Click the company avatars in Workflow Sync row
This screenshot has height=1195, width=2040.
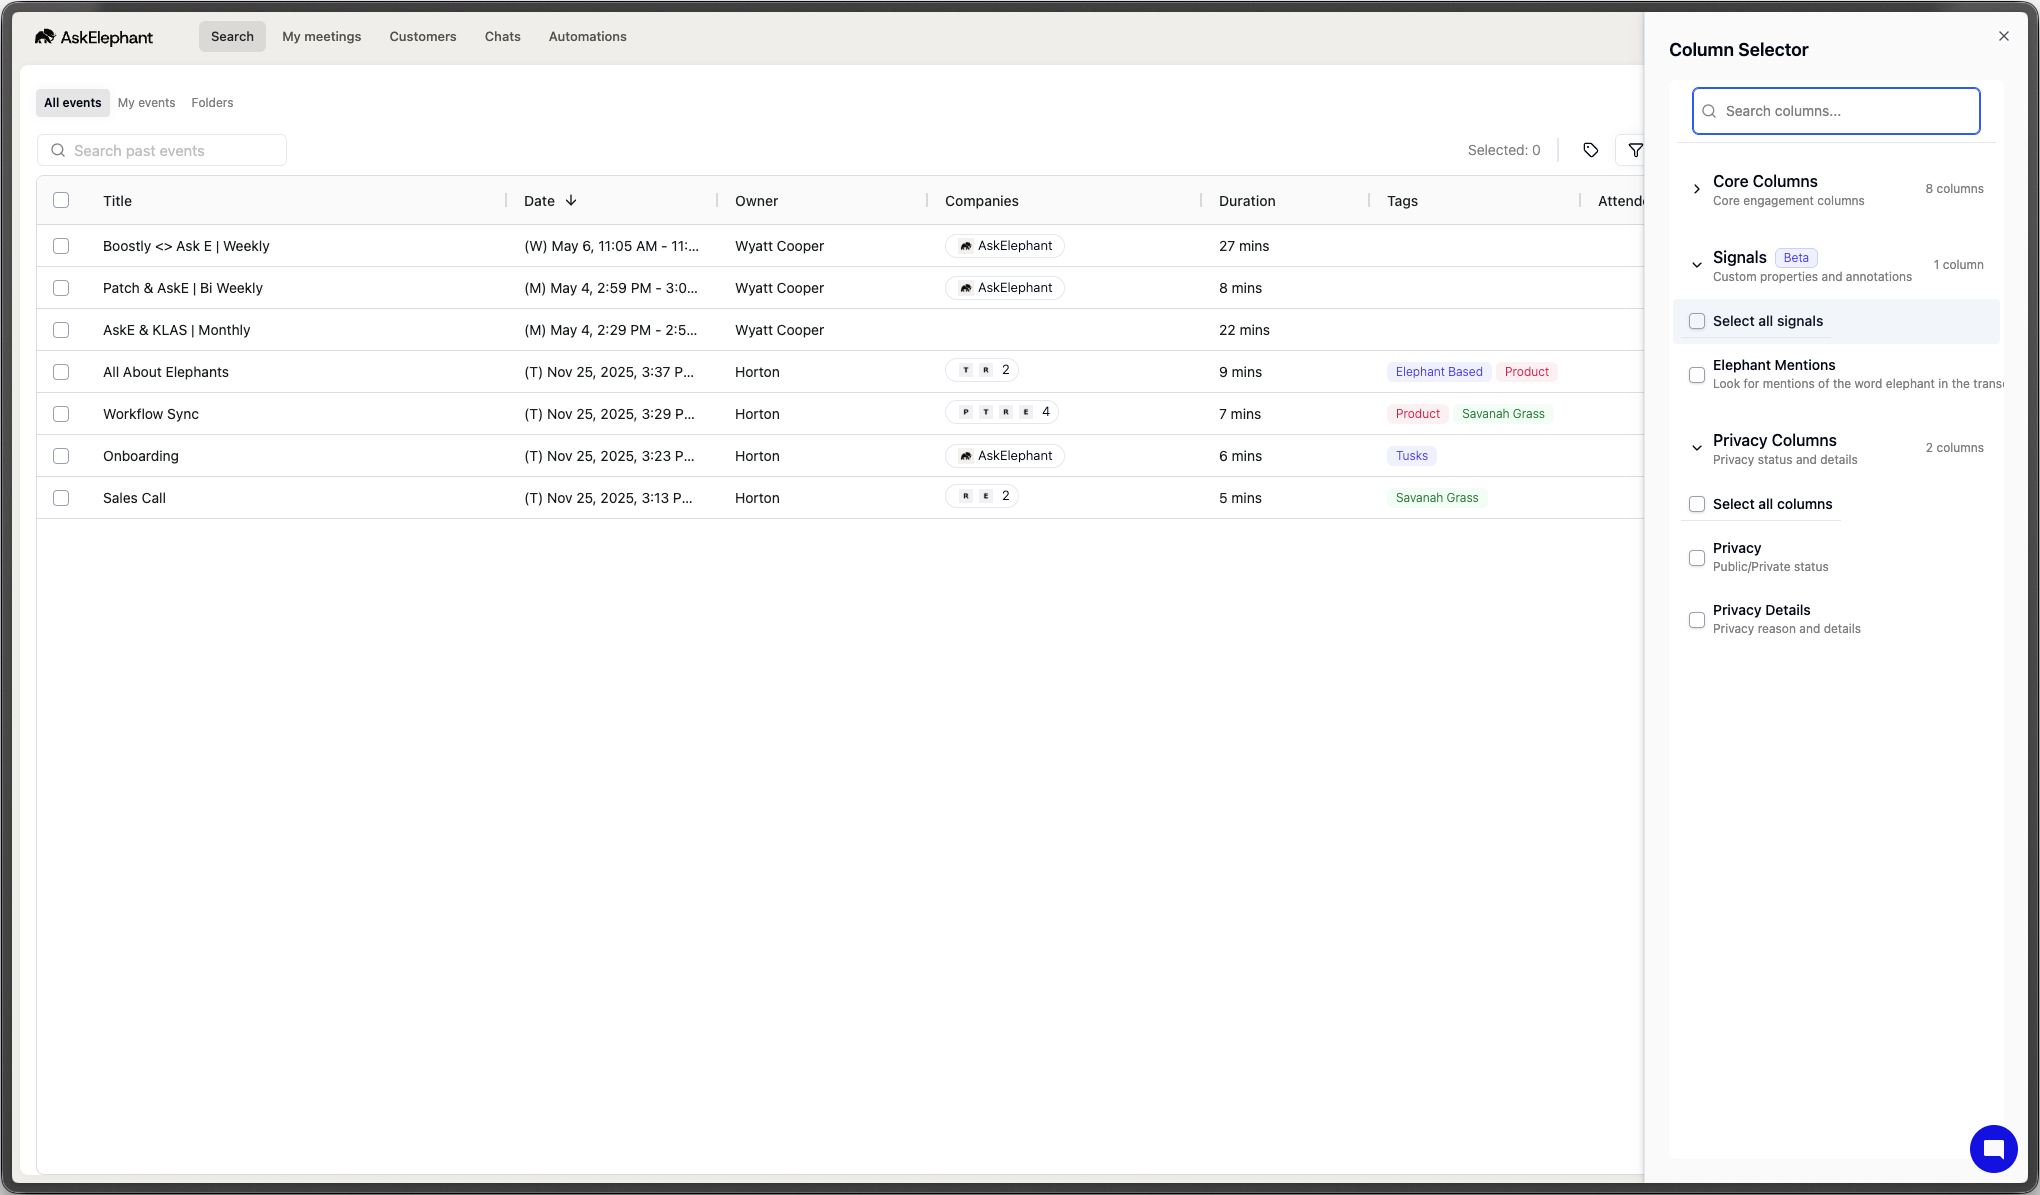1002,412
